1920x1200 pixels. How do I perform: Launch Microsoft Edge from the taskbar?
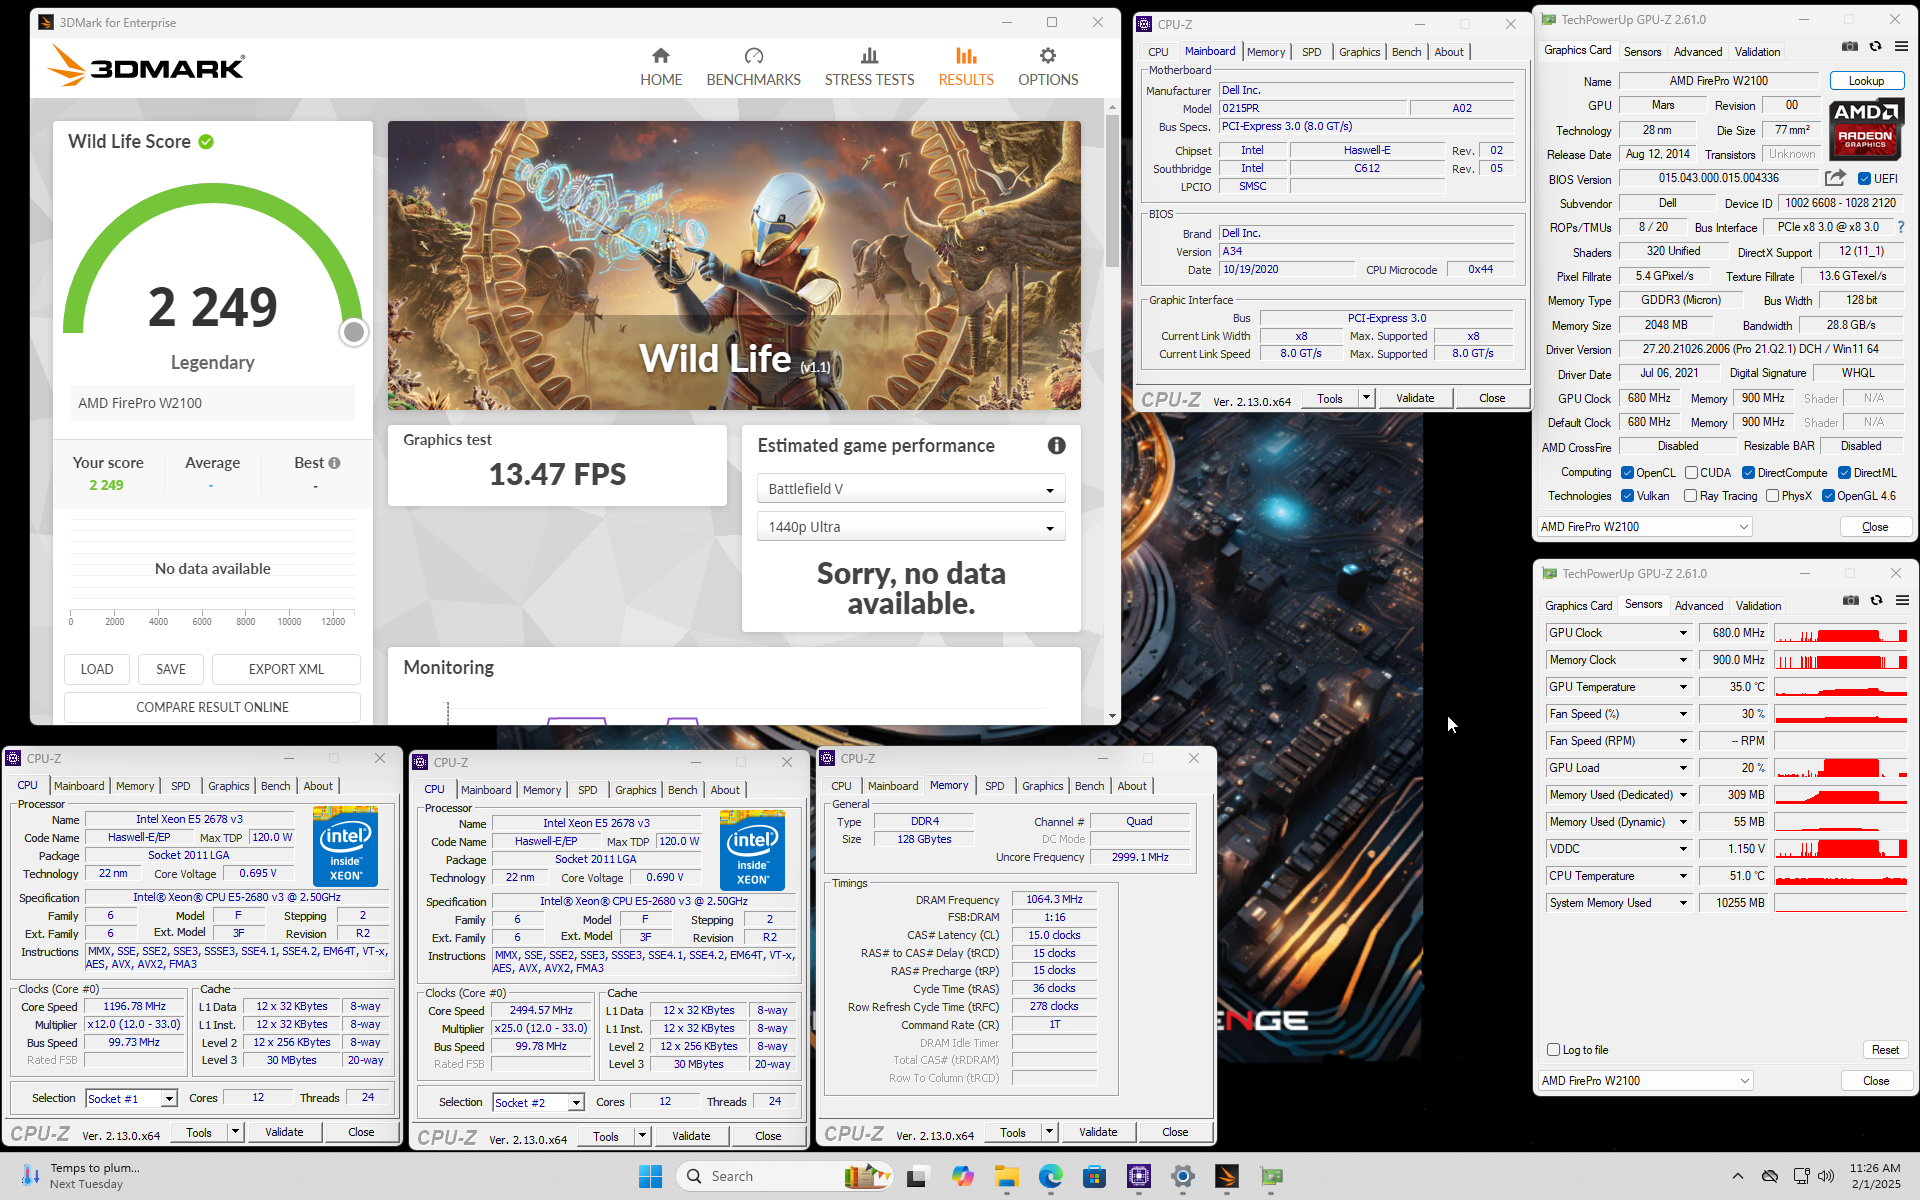1050,1176
